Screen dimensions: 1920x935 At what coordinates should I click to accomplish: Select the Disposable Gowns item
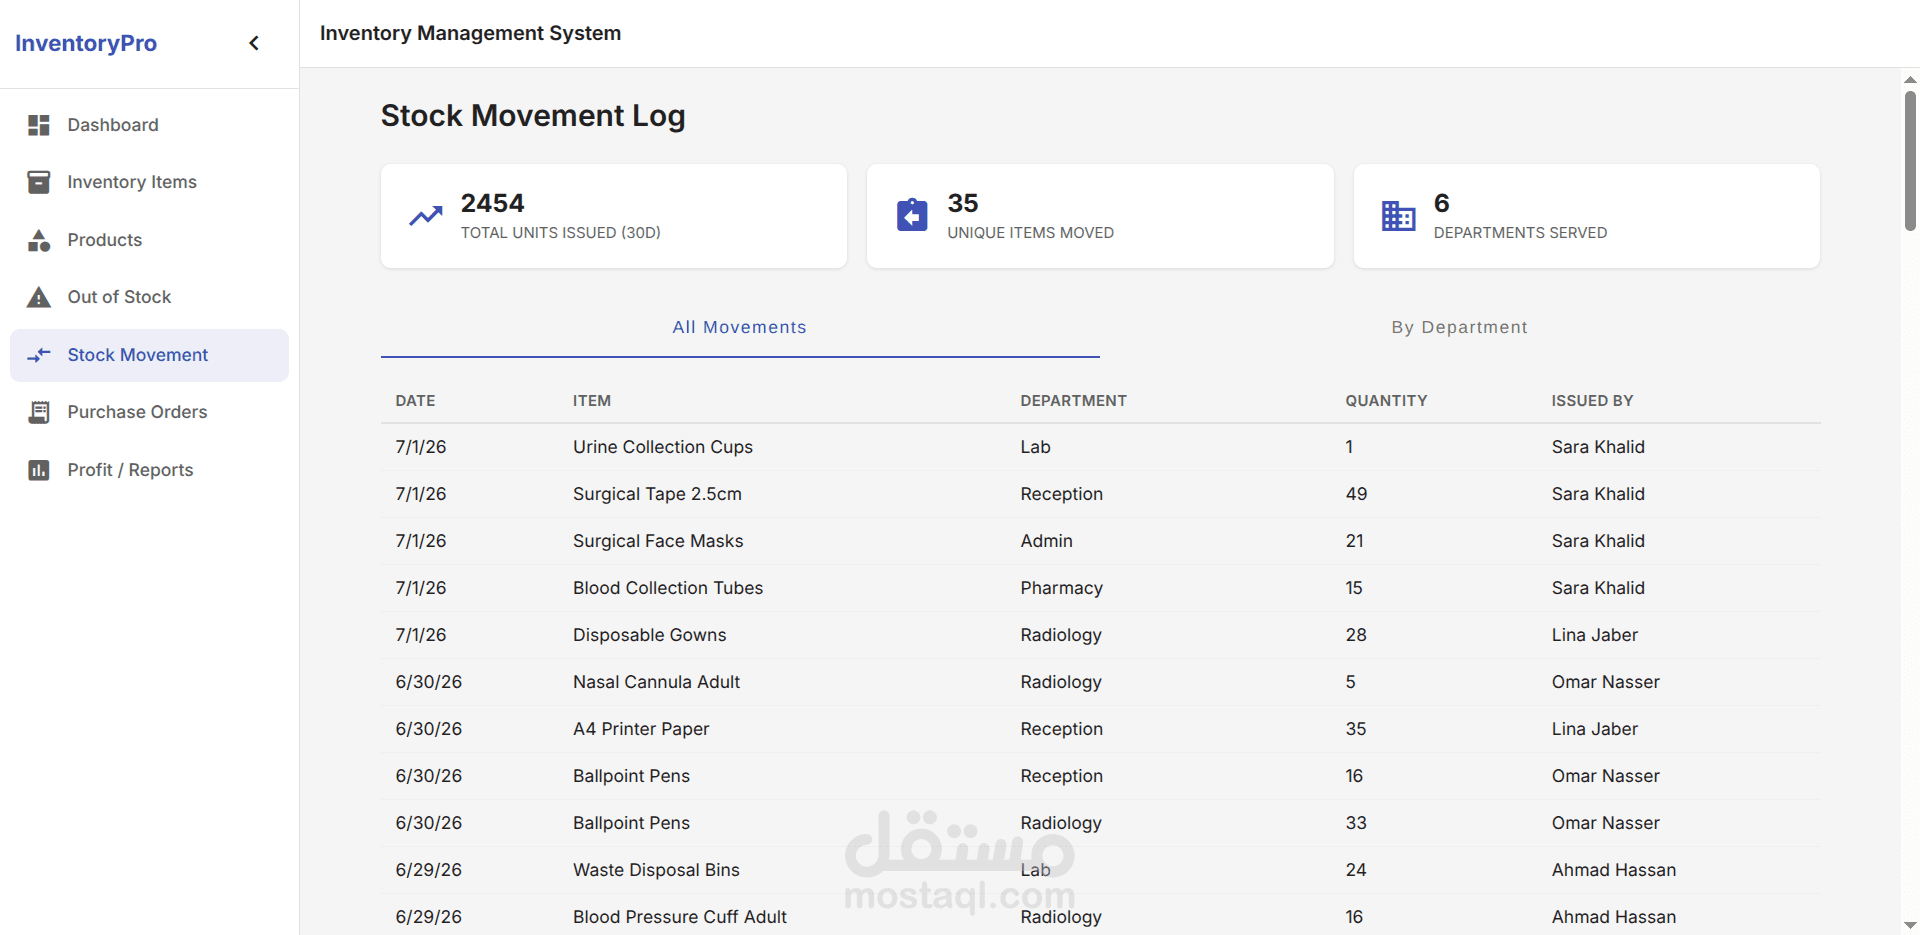[649, 635]
